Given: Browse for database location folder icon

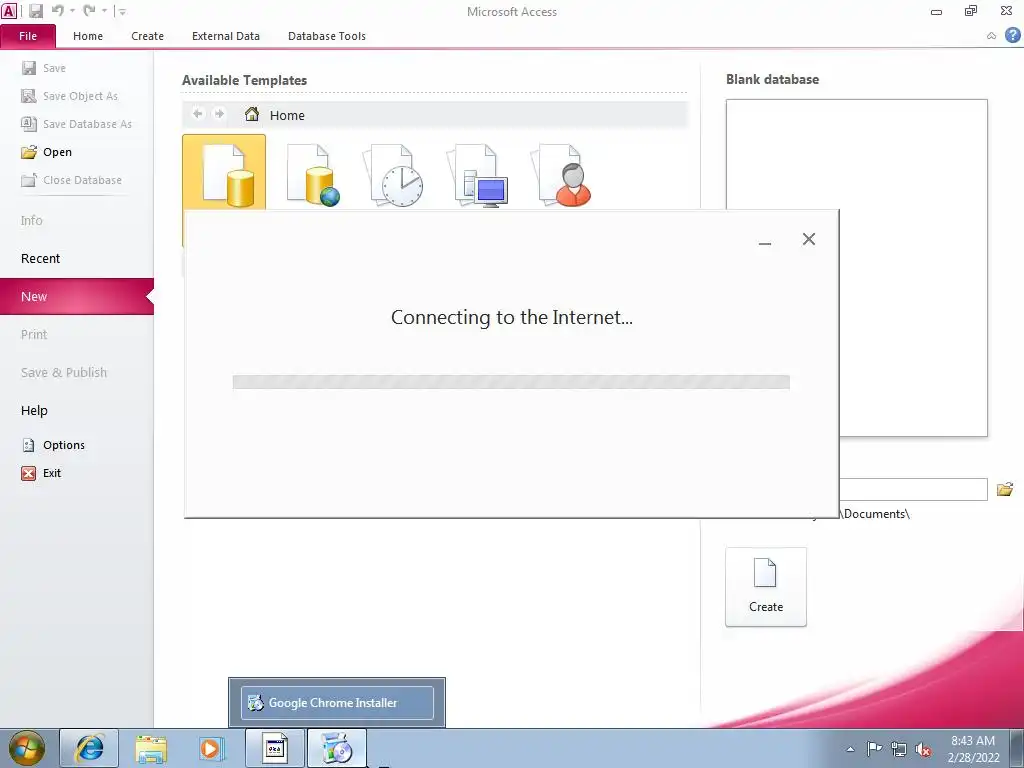Looking at the screenshot, I should tap(1004, 489).
